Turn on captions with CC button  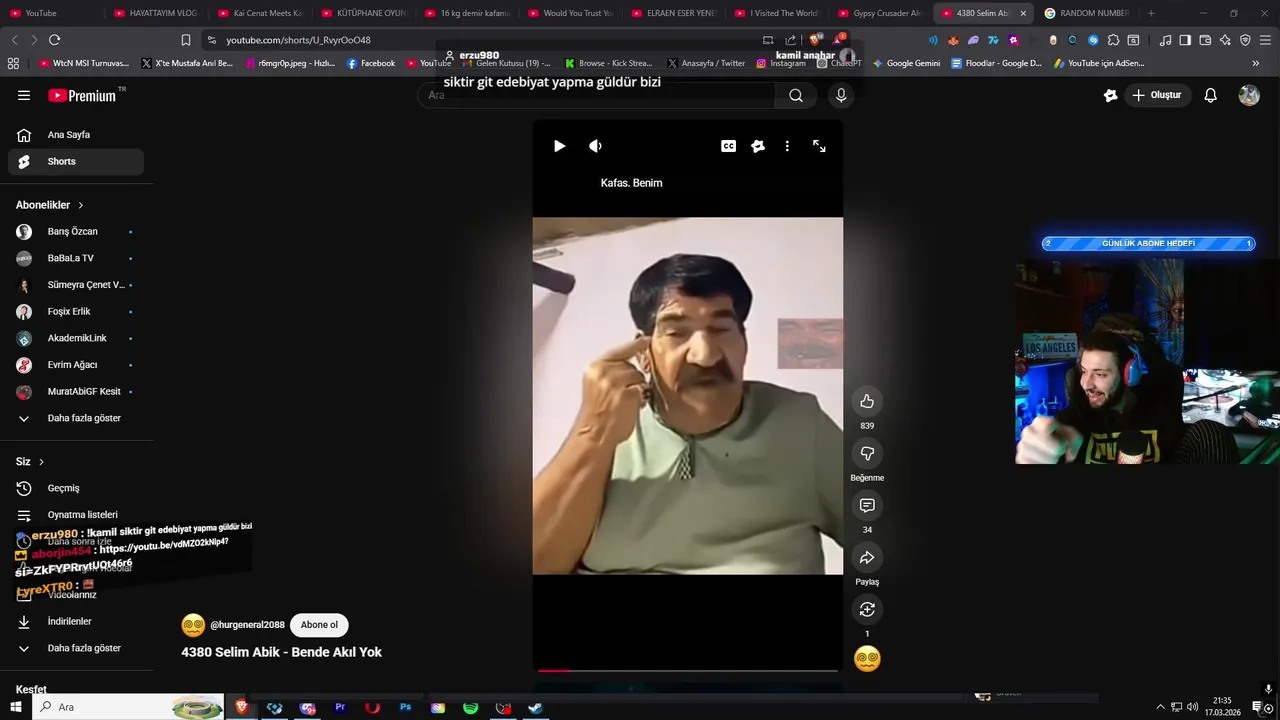[x=729, y=146]
